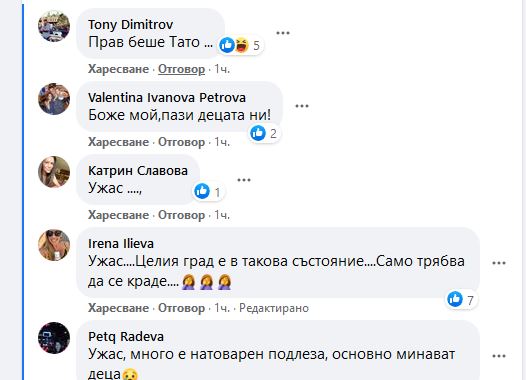Image resolution: width=526 pixels, height=380 pixels.
Task: Like Valentina Ivanova Petrova's comment
Action: coord(118,142)
